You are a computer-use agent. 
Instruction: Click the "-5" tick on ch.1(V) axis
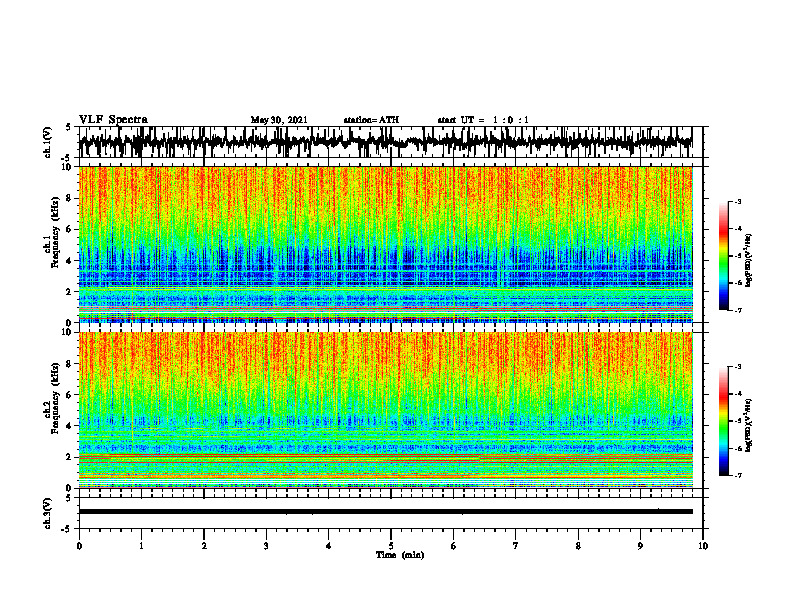(x=67, y=157)
